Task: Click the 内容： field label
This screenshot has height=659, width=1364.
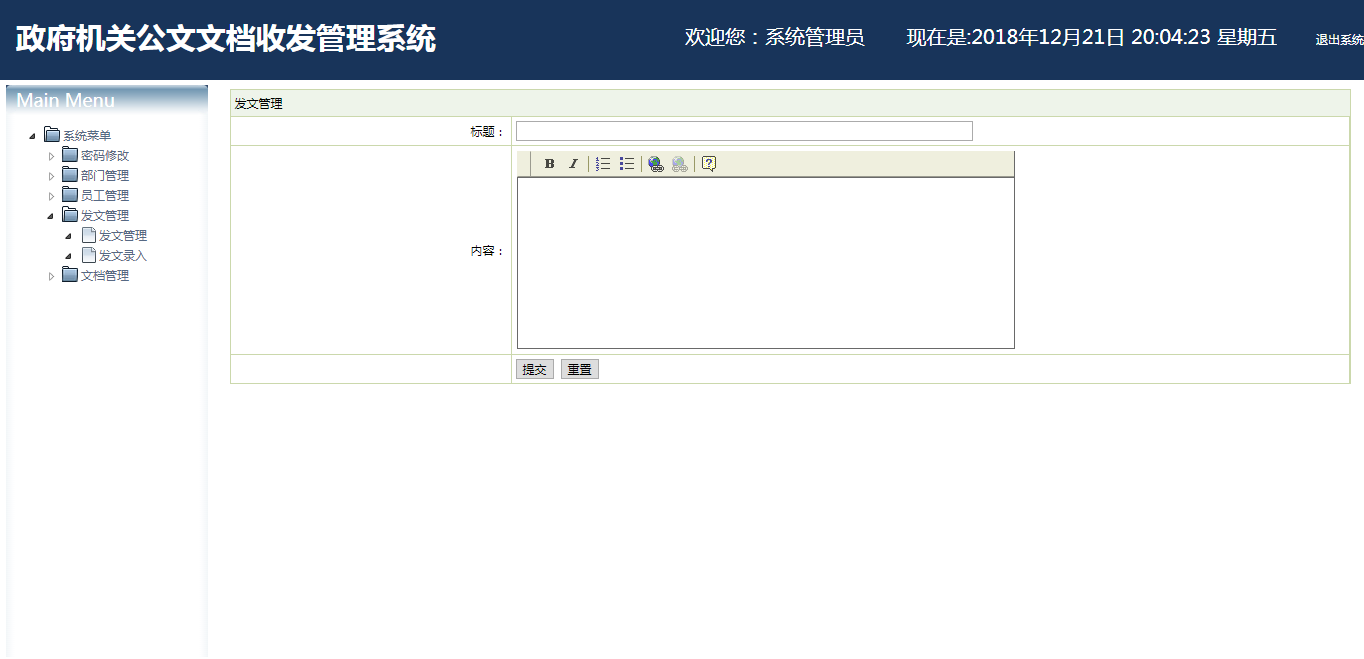Action: 488,251
